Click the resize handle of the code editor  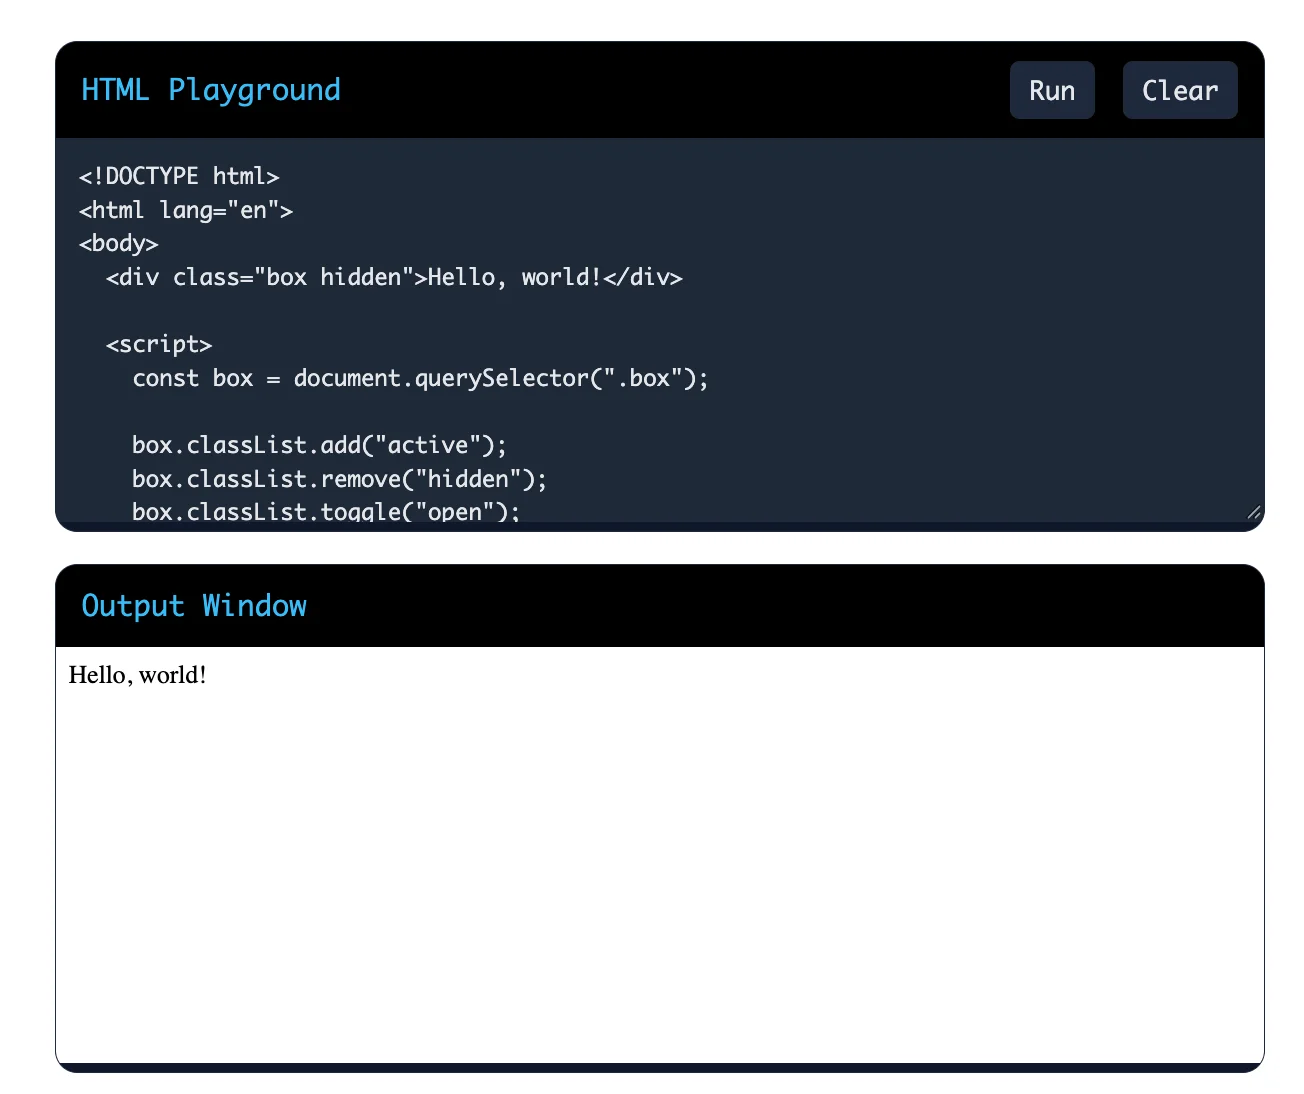(1254, 512)
